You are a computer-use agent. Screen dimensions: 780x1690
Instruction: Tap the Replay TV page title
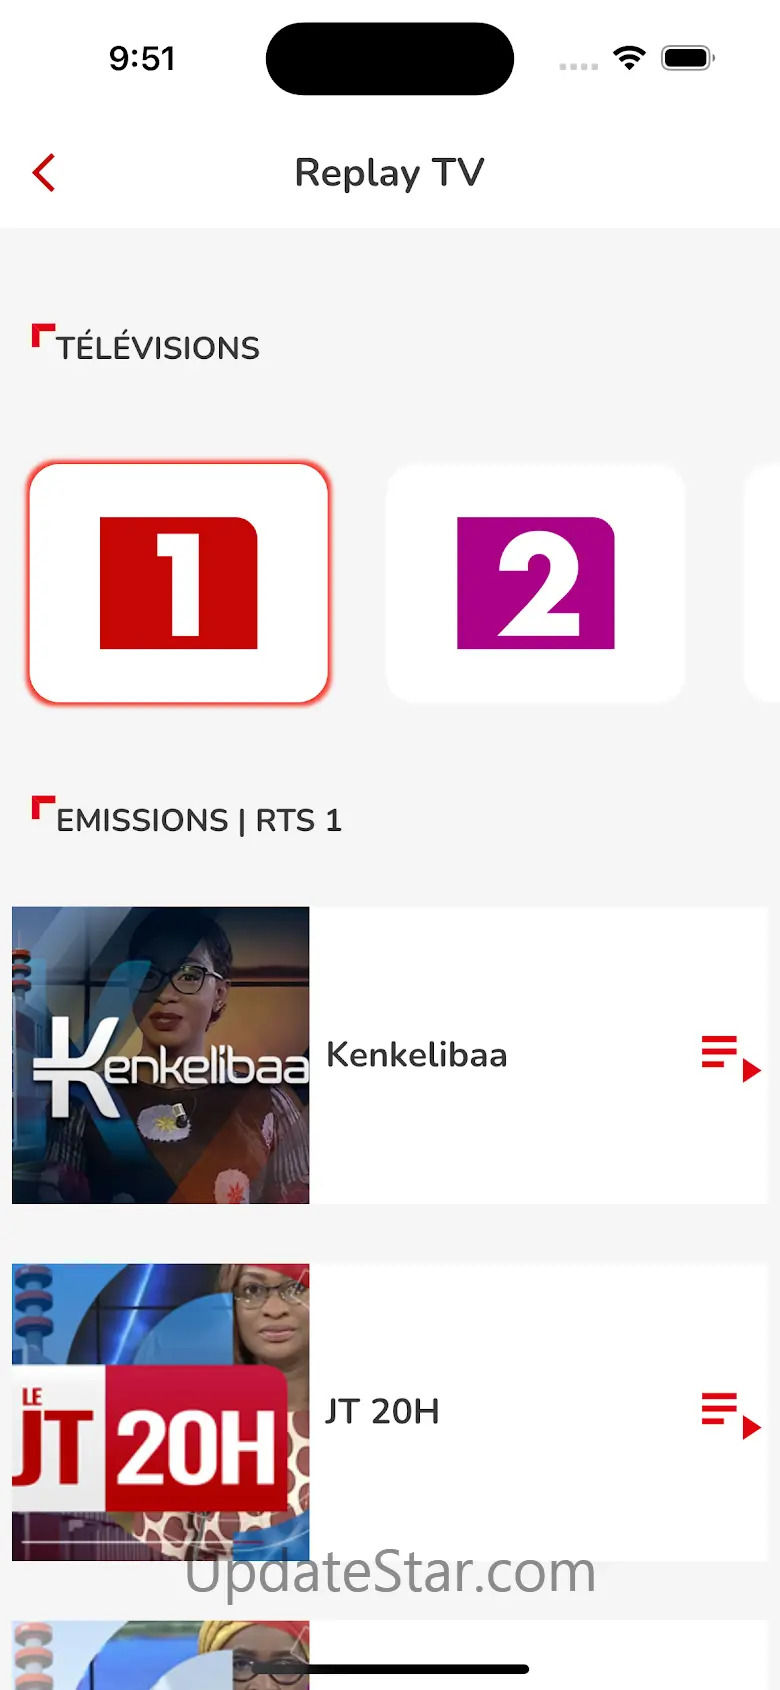(x=389, y=173)
